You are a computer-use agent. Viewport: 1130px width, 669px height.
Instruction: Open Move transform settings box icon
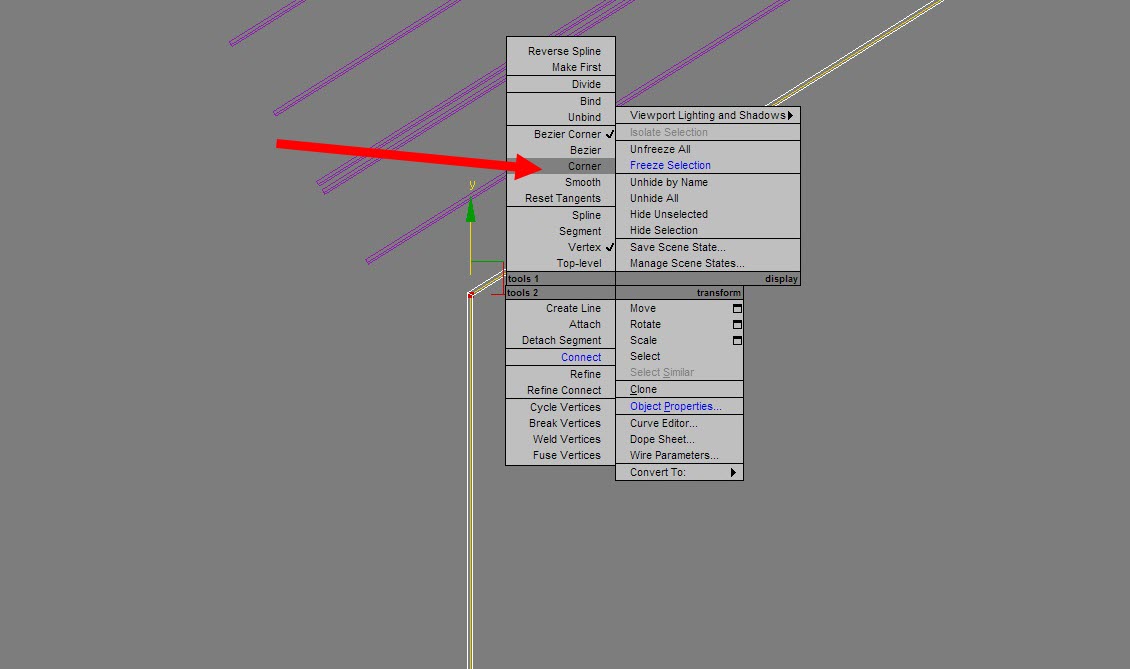[737, 309]
